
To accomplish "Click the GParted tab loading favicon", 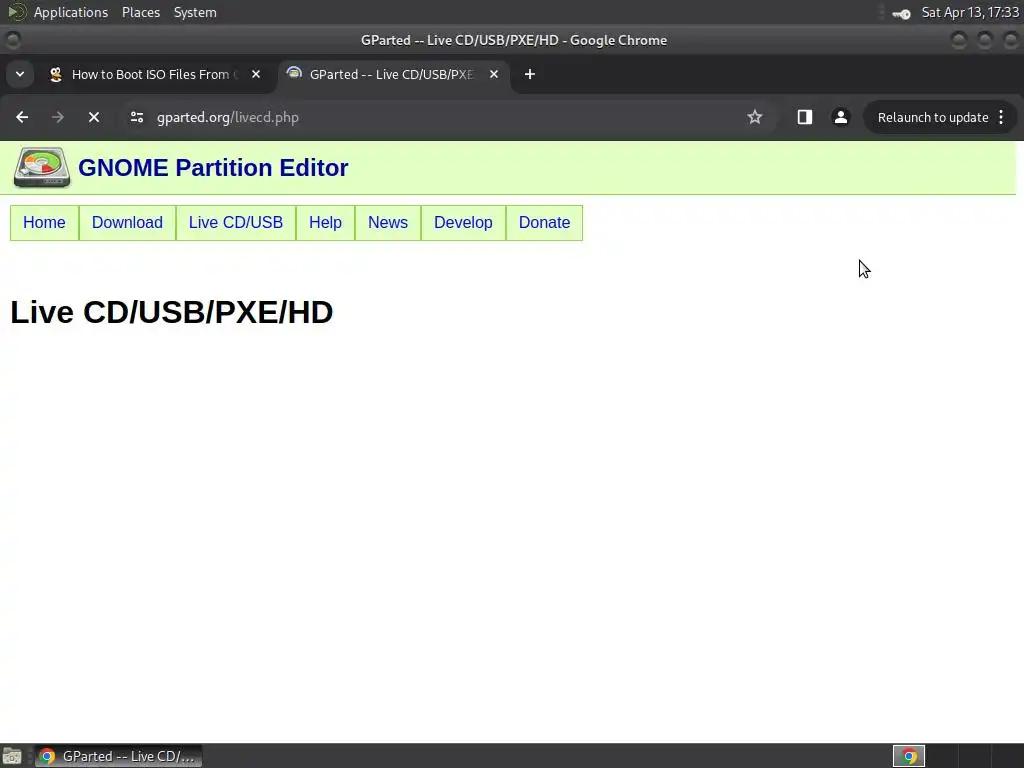I will click(x=295, y=74).
